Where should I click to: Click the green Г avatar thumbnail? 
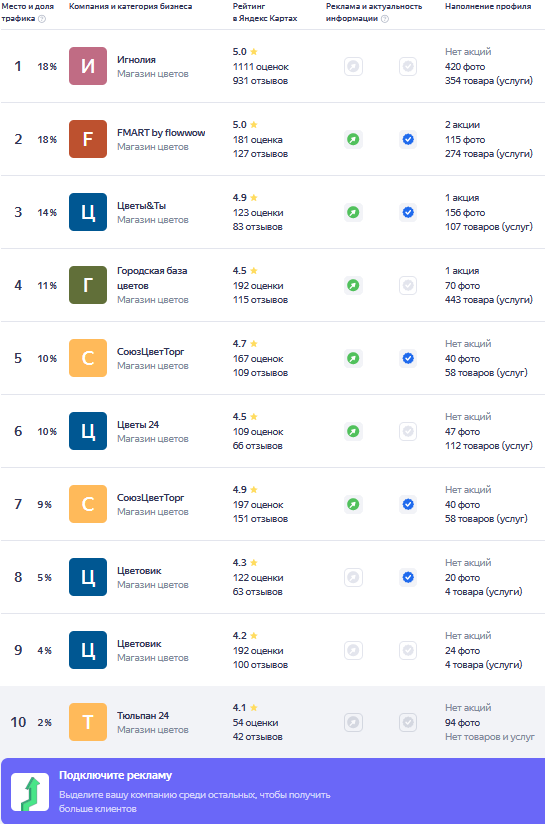(x=88, y=285)
